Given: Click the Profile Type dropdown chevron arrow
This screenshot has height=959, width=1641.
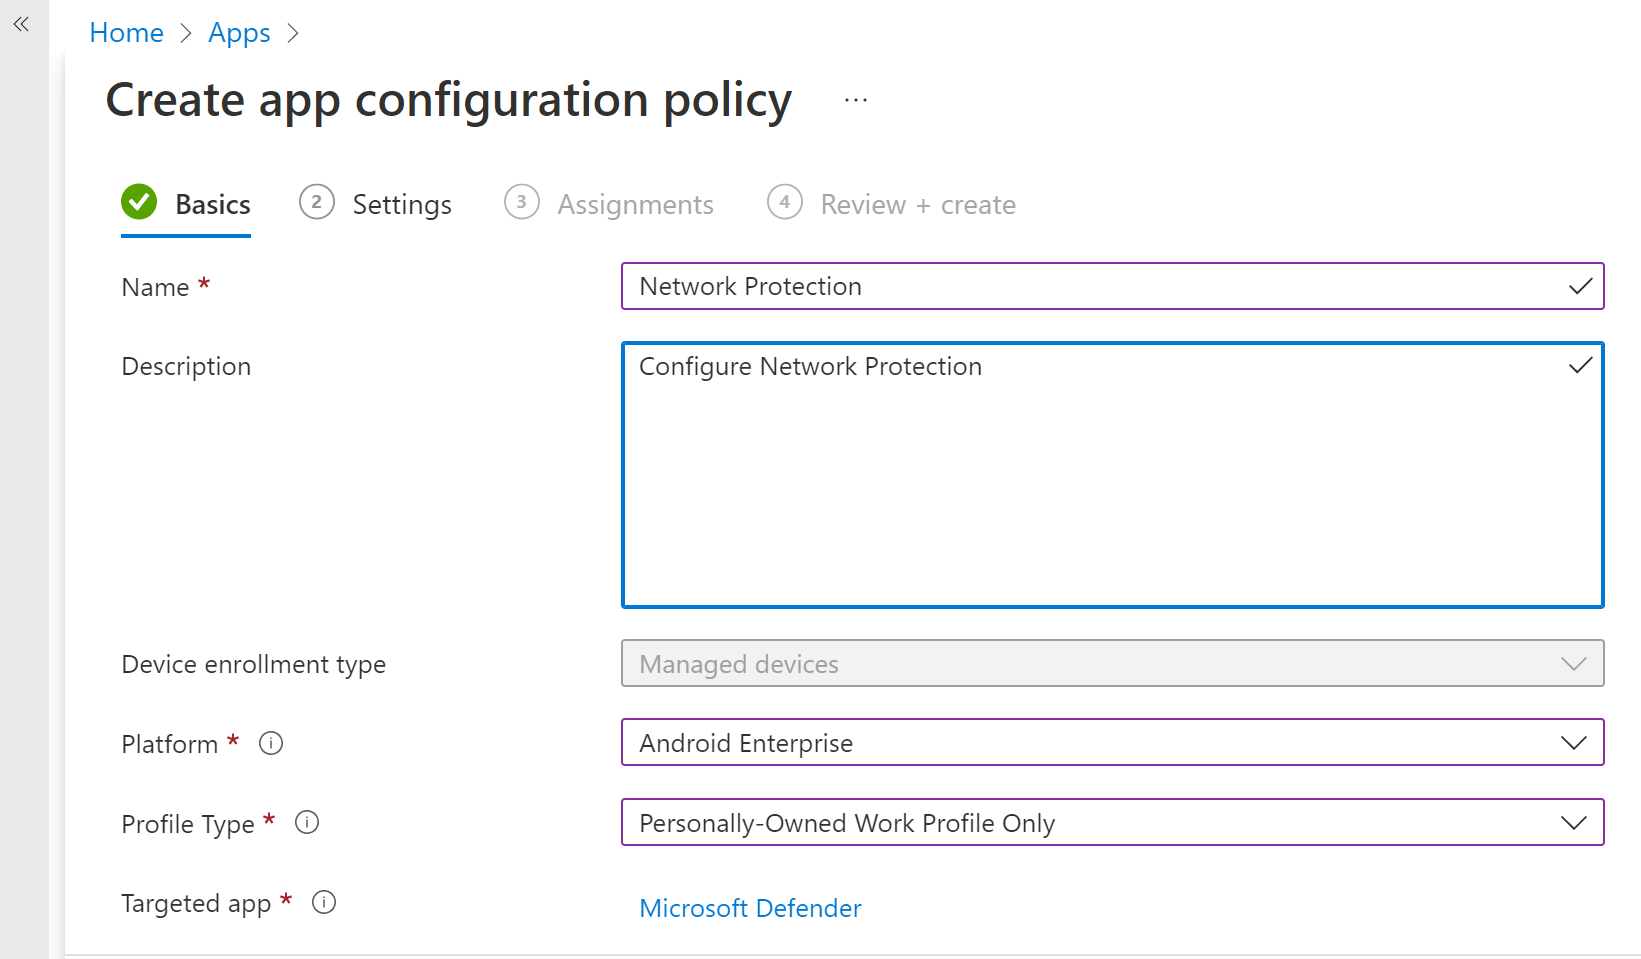Looking at the screenshot, I should (1574, 823).
